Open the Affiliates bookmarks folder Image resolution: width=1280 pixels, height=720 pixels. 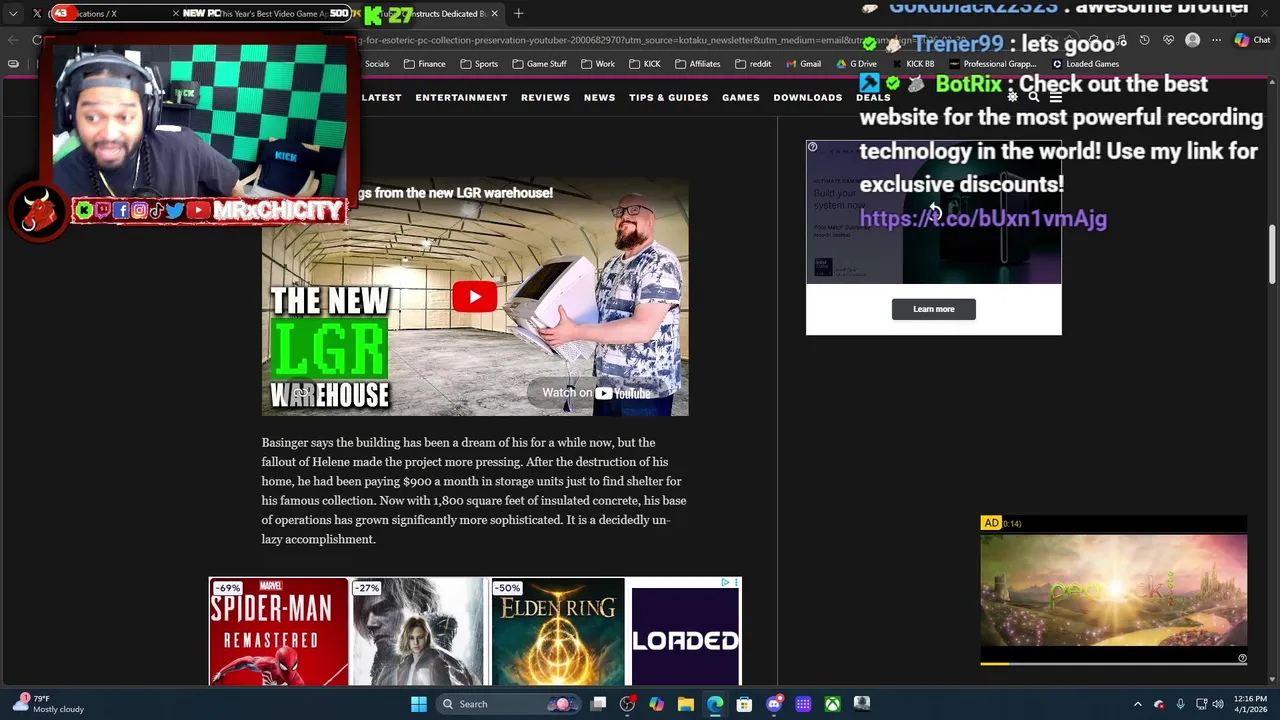(697, 64)
